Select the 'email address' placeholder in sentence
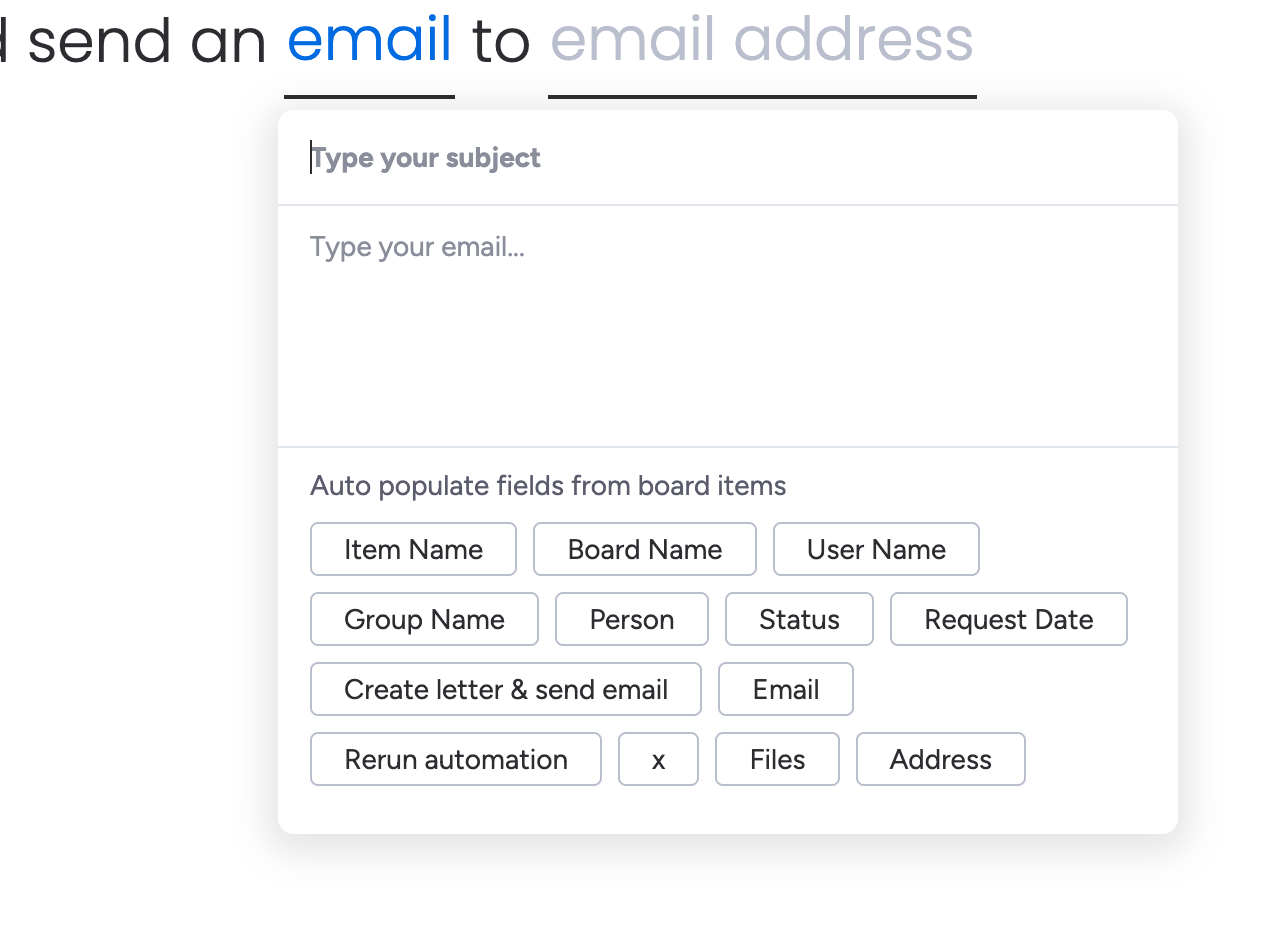The width and height of the screenshot is (1282, 926). (762, 42)
